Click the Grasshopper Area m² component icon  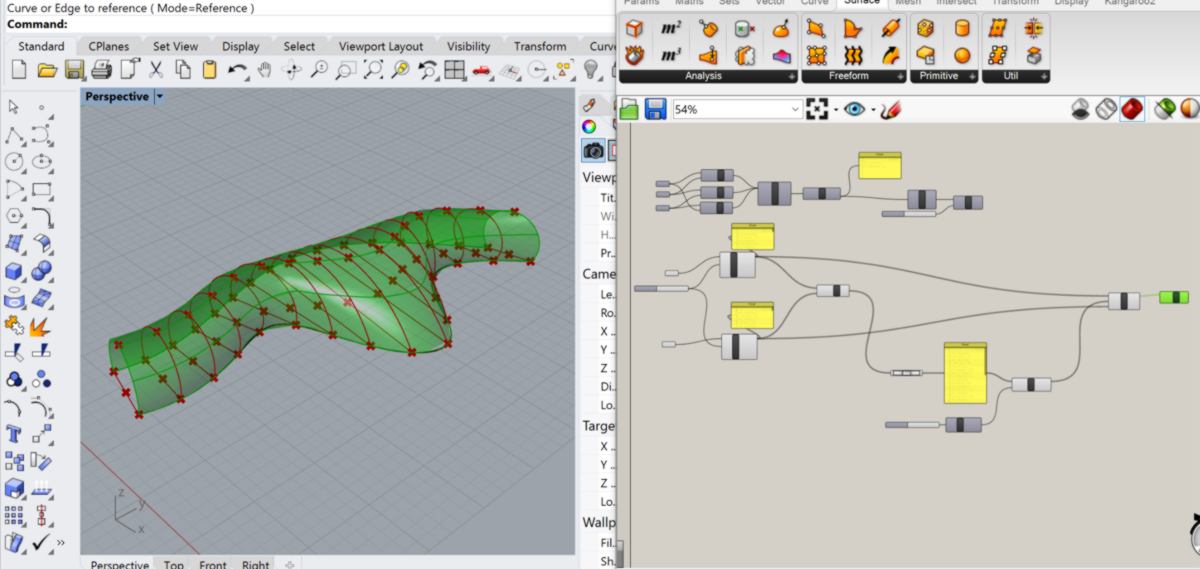coord(671,29)
